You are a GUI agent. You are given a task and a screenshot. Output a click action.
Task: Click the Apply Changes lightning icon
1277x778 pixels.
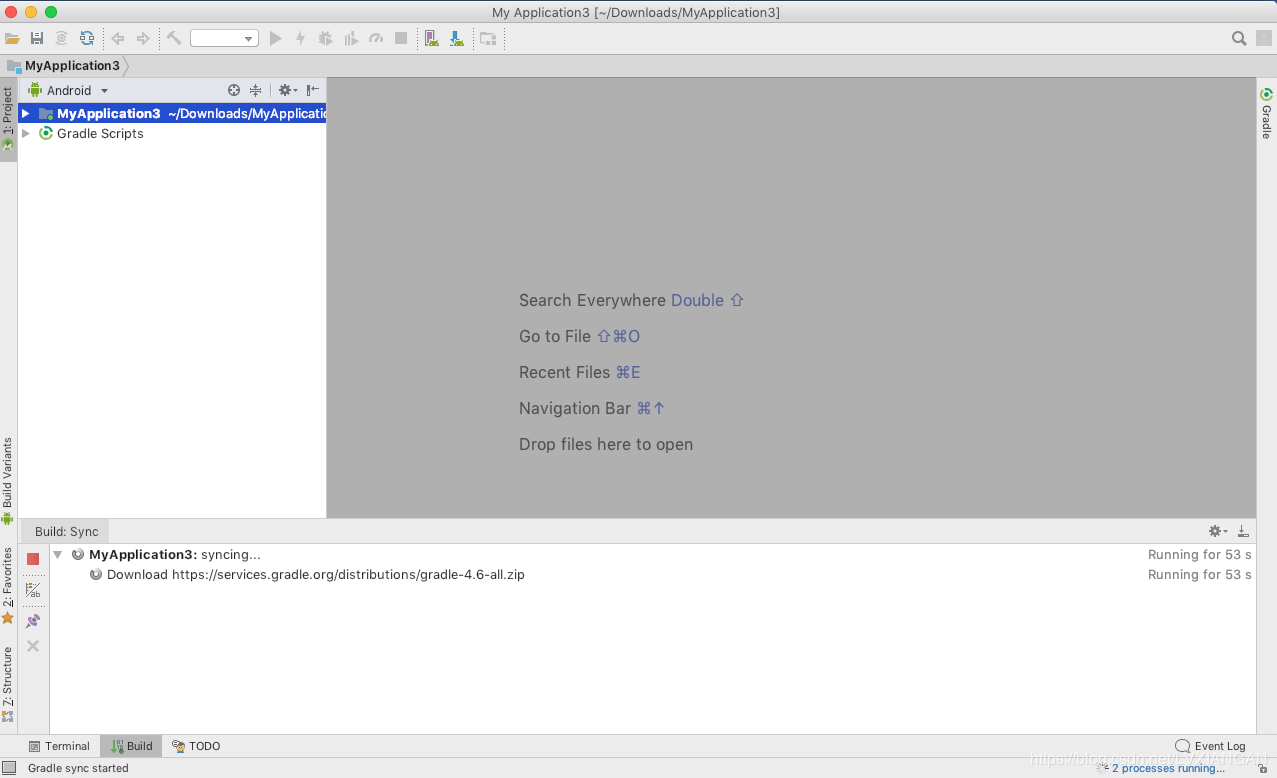click(x=300, y=38)
